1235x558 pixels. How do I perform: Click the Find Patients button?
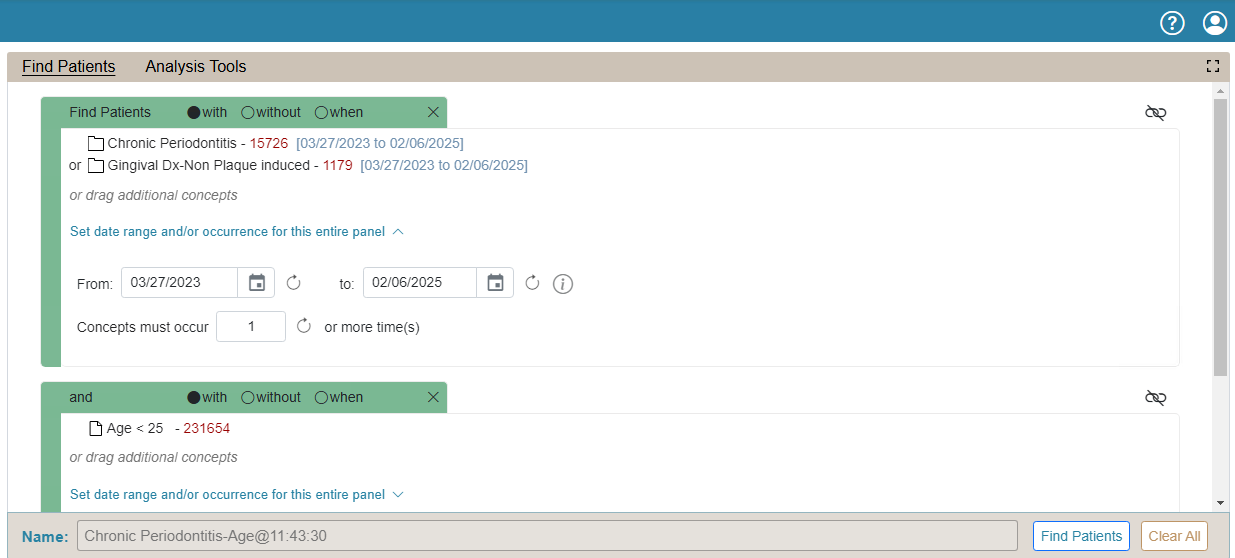(1080, 536)
